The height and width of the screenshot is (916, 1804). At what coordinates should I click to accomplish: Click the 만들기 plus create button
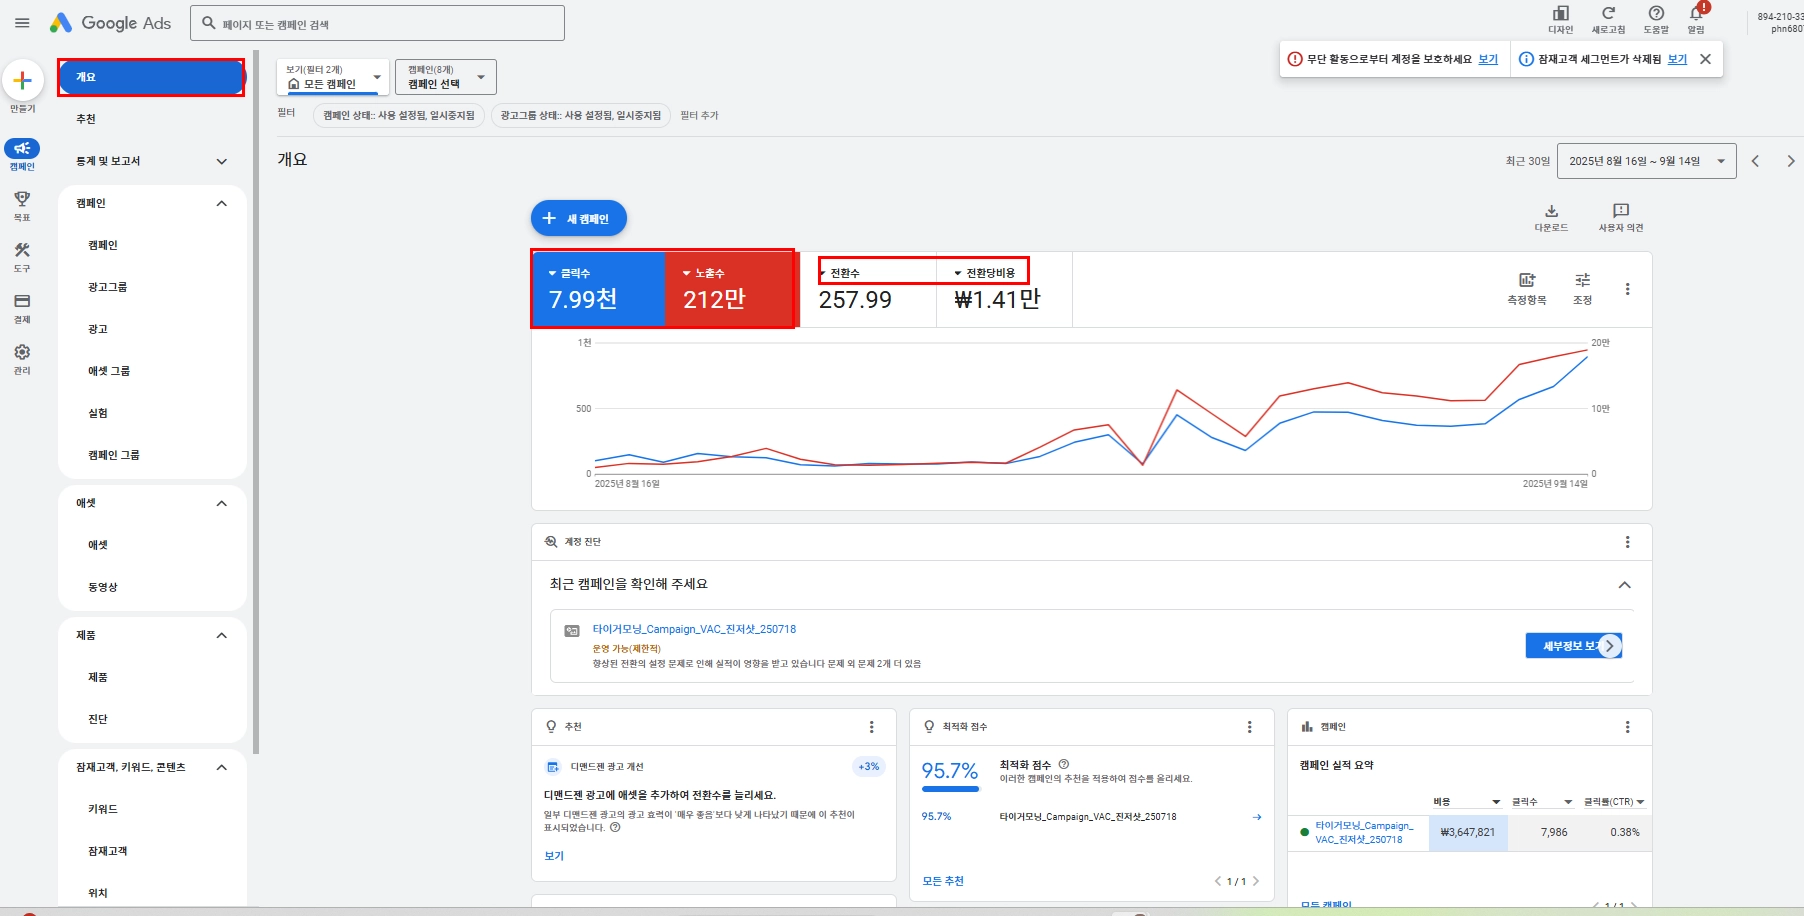coord(22,81)
